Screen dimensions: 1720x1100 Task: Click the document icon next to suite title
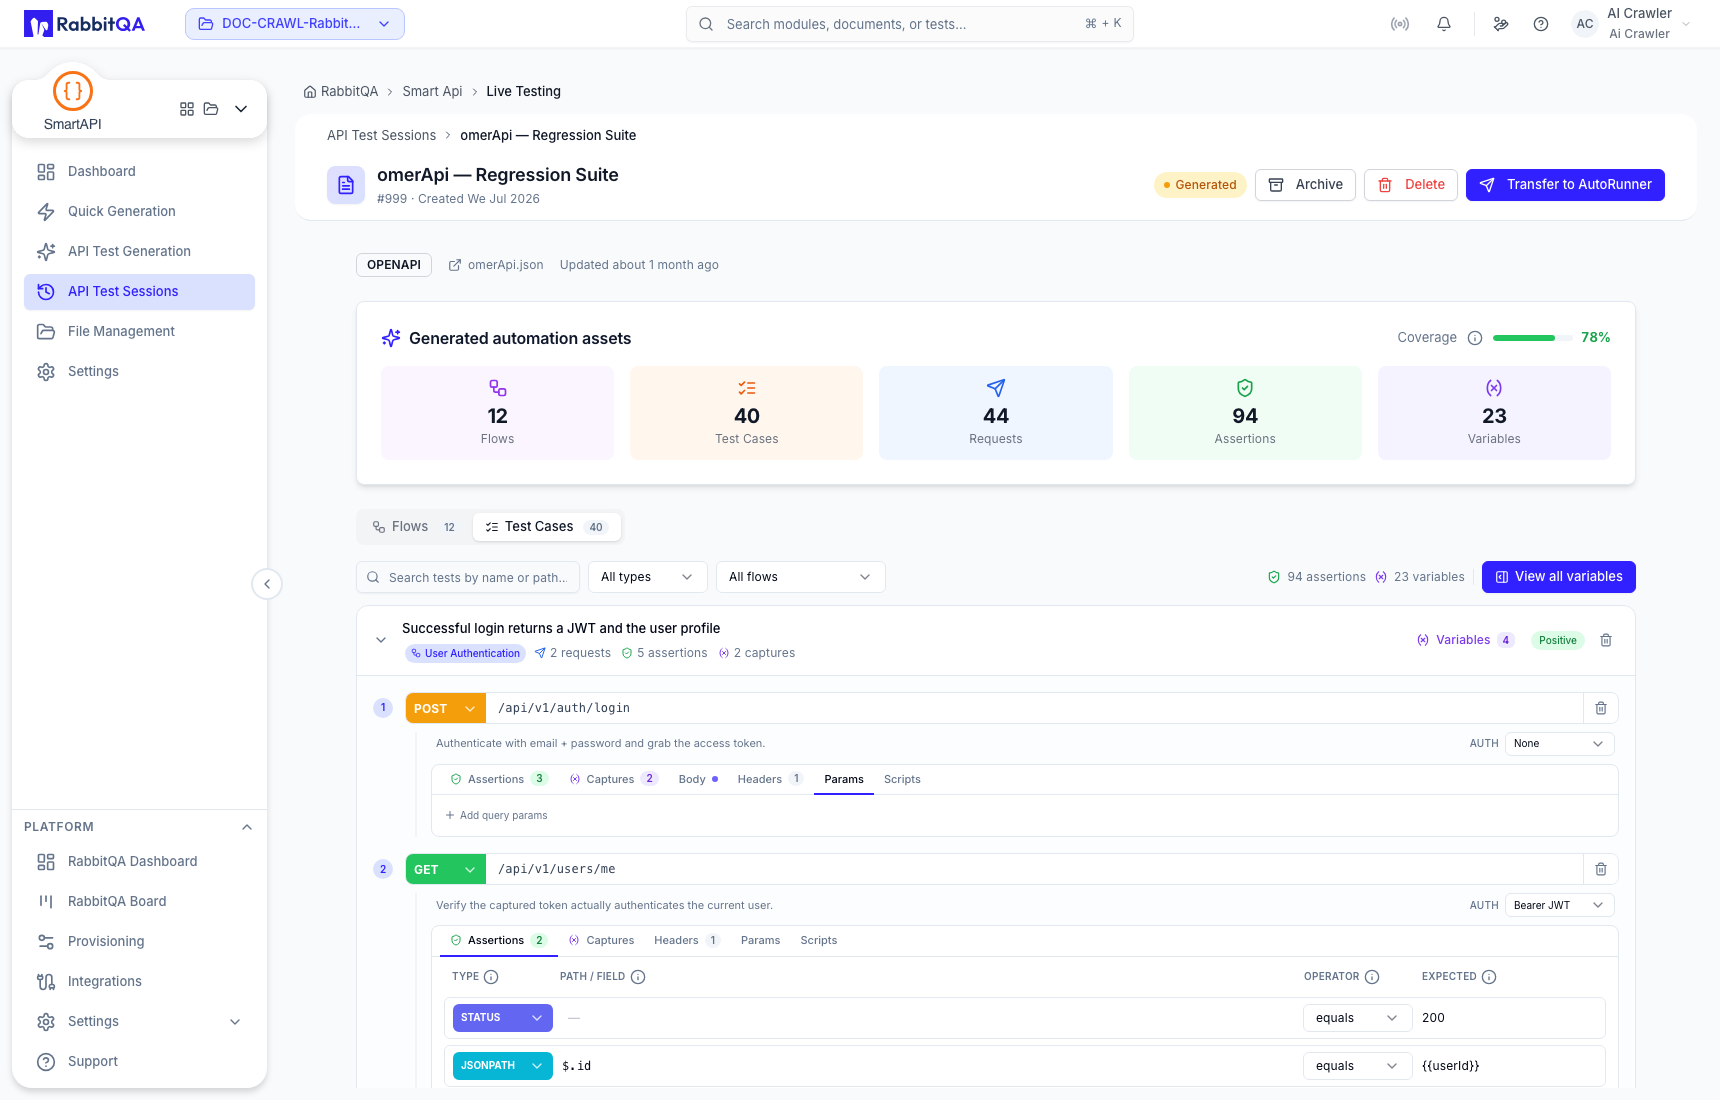346,185
